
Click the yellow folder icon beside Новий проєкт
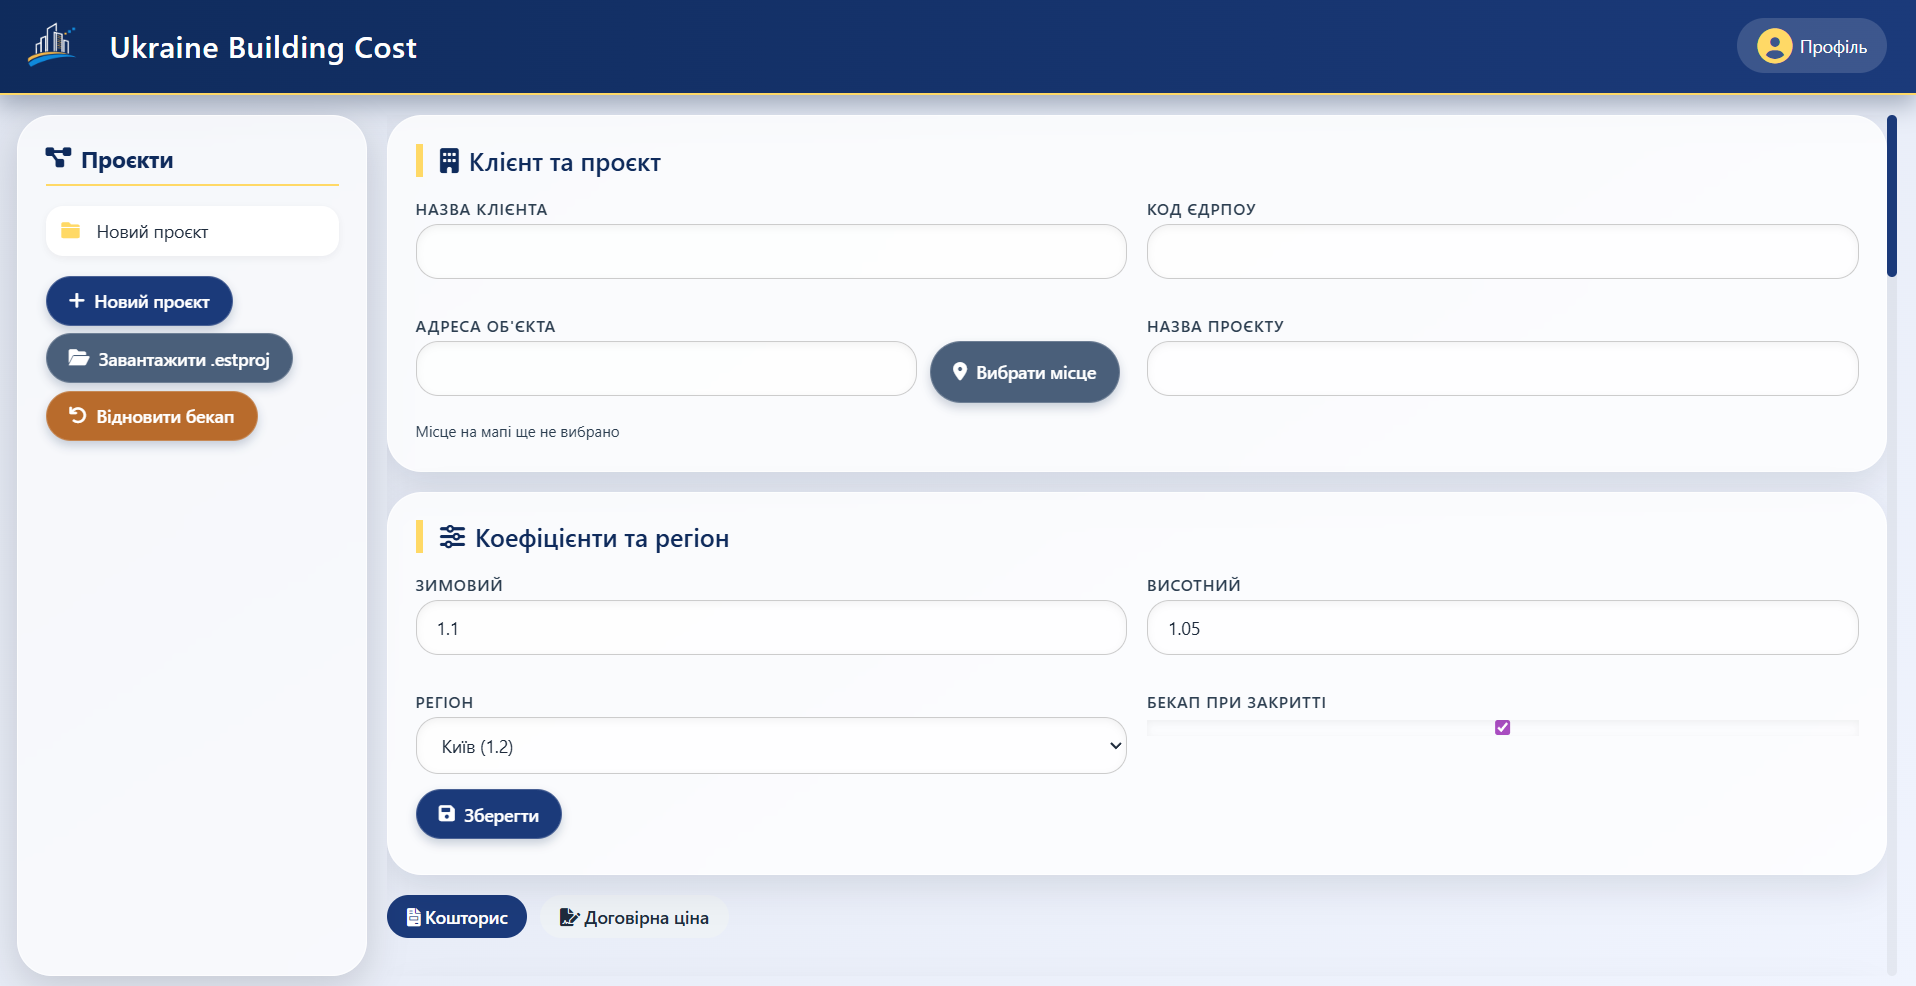(70, 231)
